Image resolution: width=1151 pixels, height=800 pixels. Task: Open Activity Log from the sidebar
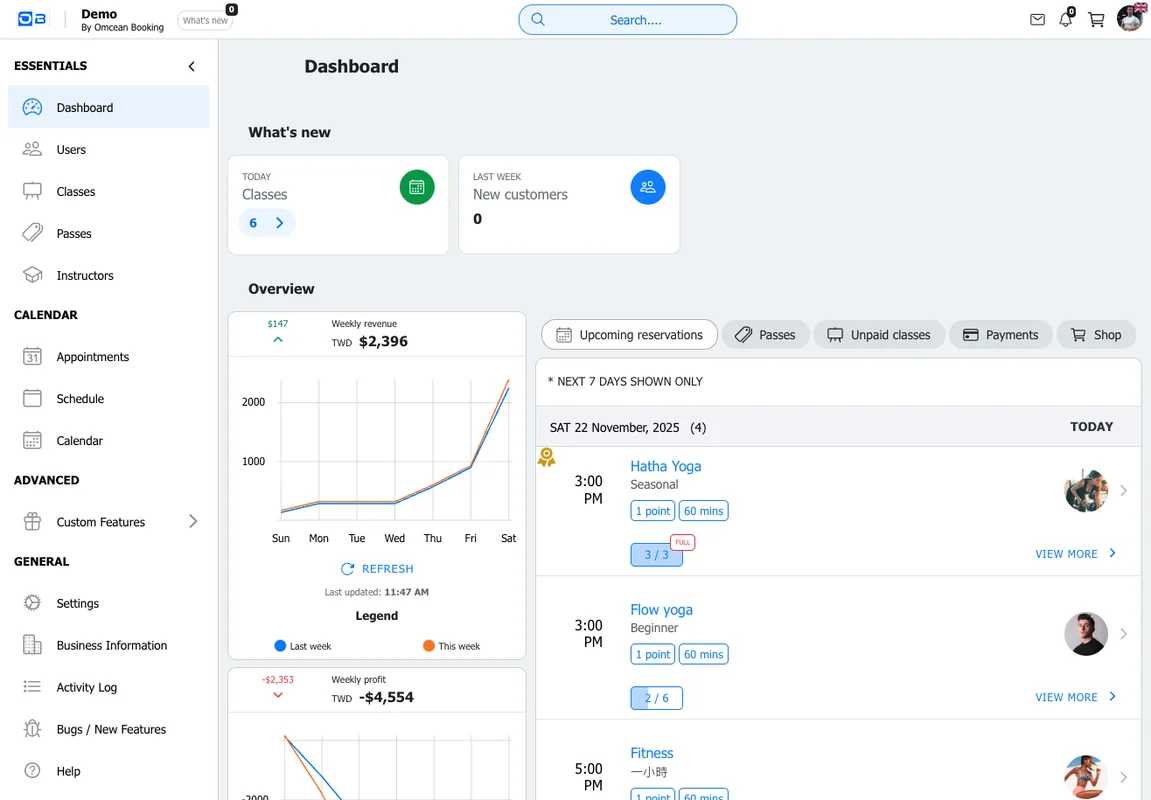click(x=88, y=687)
